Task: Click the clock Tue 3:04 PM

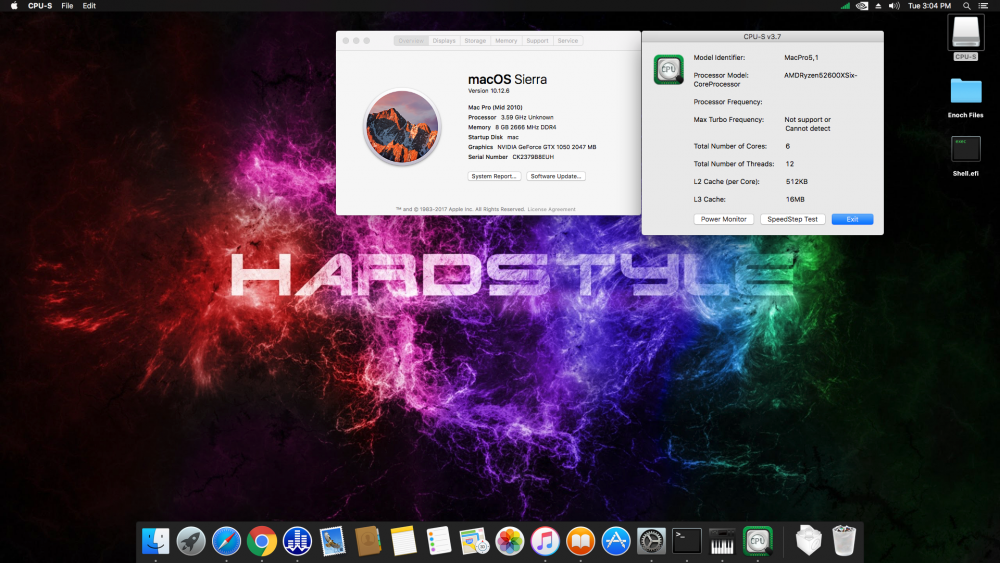Action: tap(929, 6)
